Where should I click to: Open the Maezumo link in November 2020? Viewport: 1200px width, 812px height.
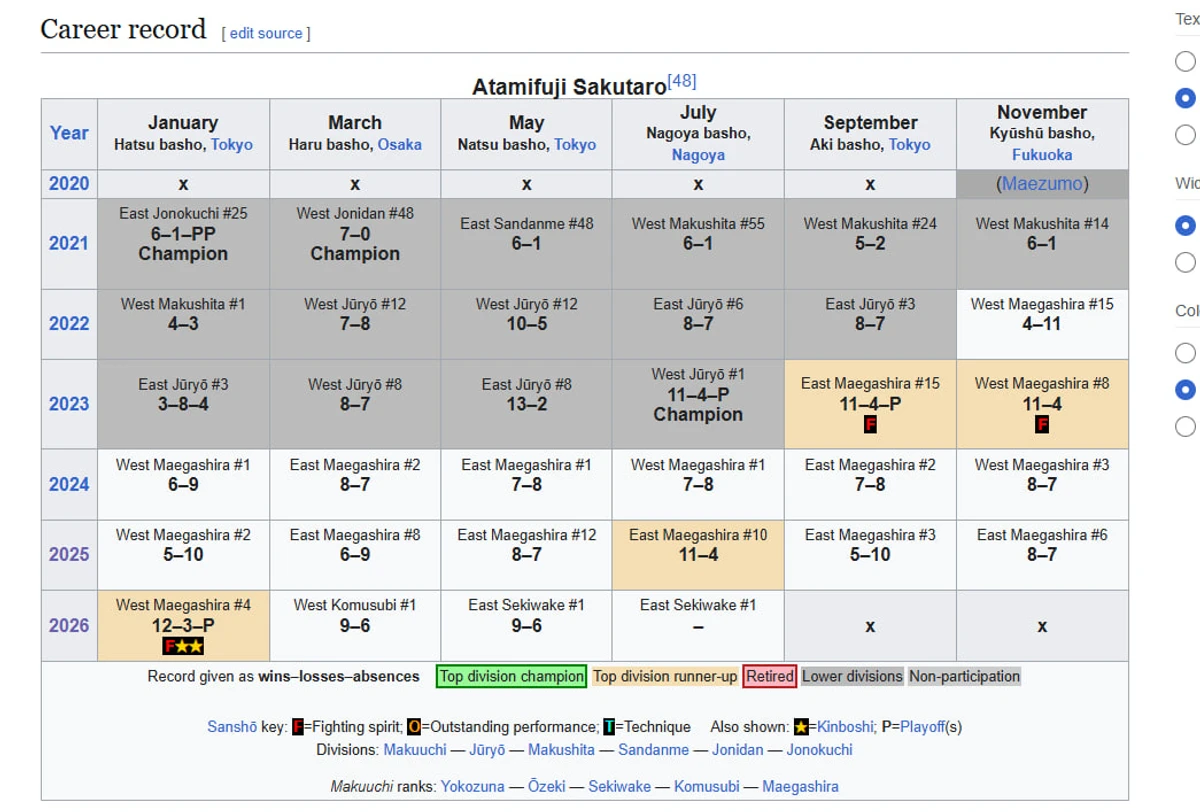pyautogui.click(x=1042, y=184)
